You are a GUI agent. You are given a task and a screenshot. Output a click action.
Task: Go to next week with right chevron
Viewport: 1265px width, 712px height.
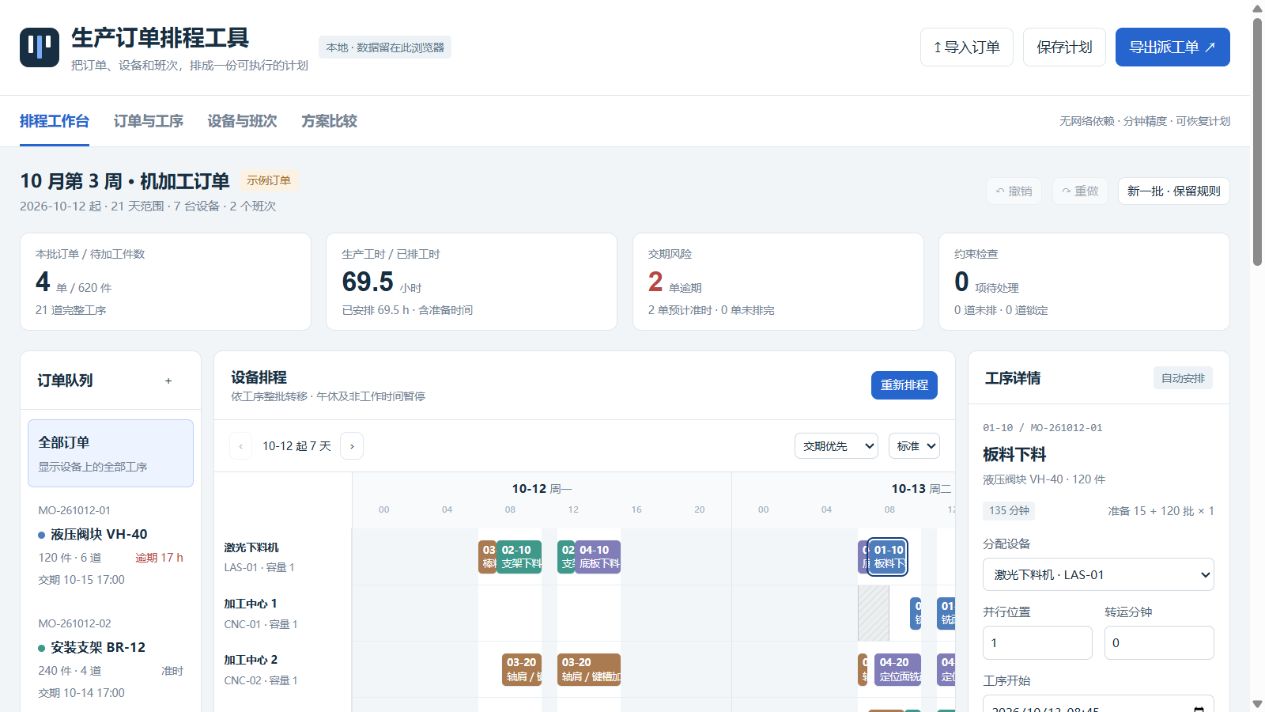(351, 446)
